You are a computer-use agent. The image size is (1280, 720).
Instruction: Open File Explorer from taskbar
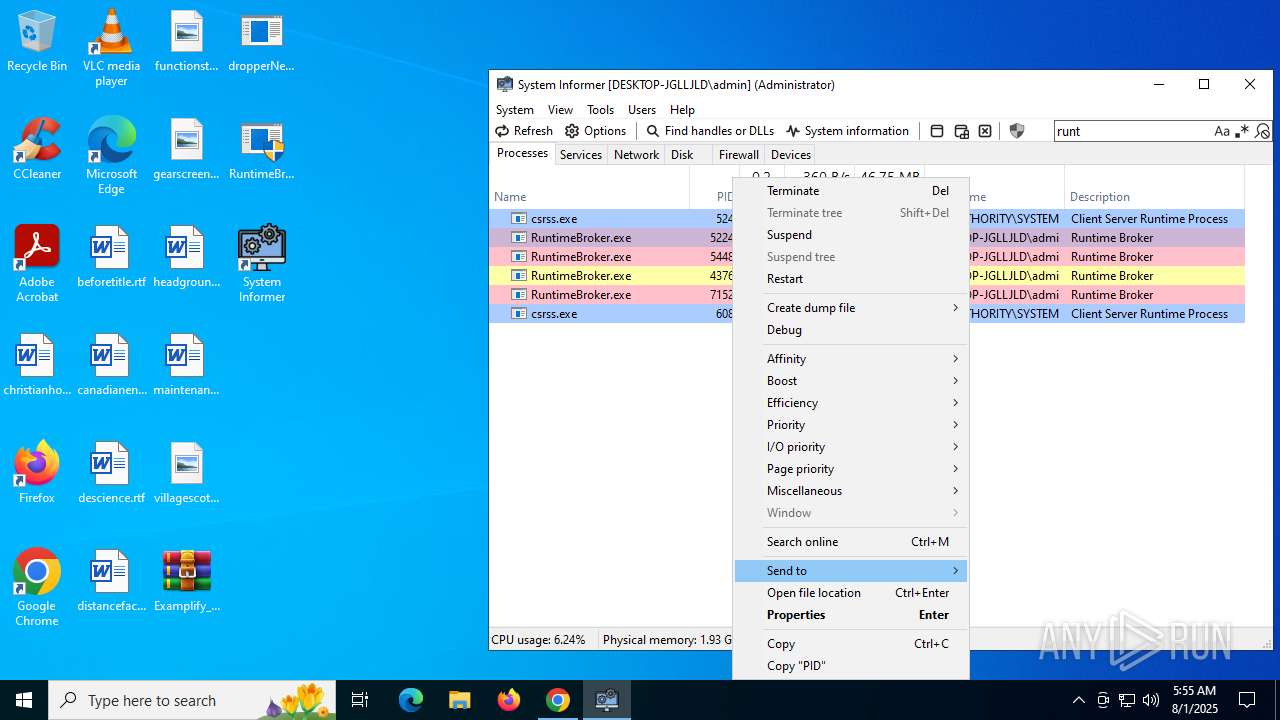click(459, 700)
